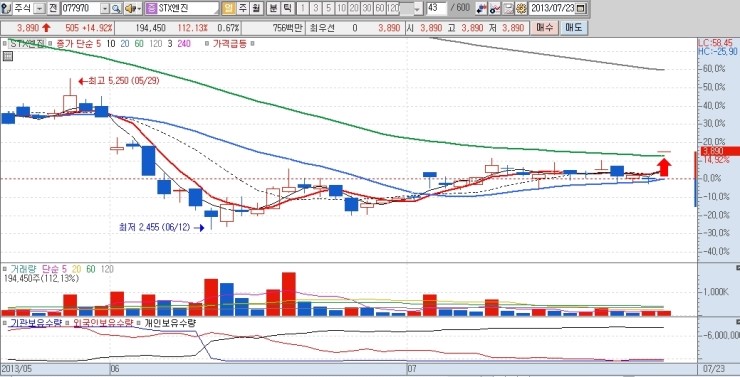
Task: Click the 매도 sell button
Action: 573,27
